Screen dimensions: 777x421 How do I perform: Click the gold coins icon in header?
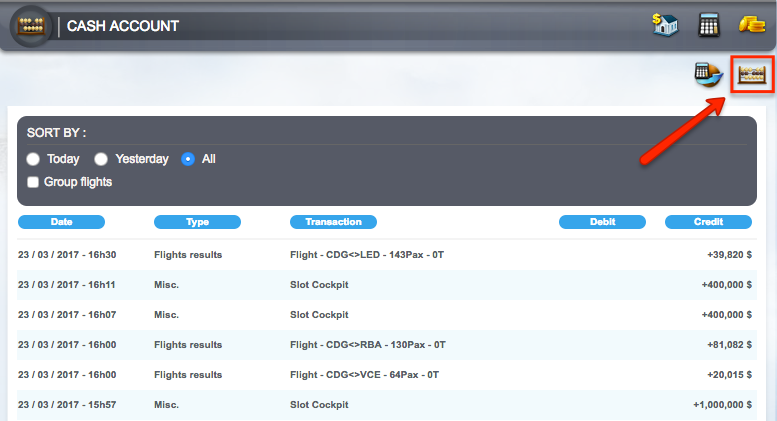click(x=752, y=24)
